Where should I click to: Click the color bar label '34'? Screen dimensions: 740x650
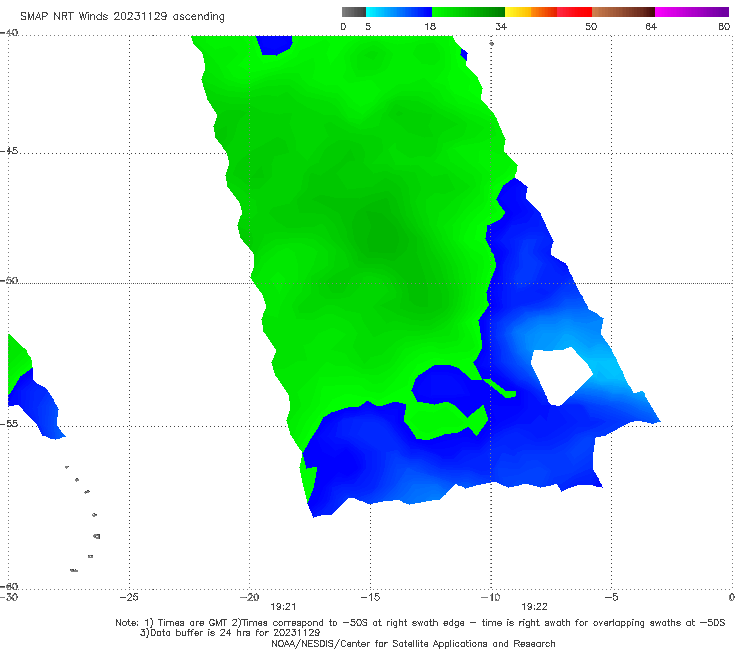tap(501, 26)
